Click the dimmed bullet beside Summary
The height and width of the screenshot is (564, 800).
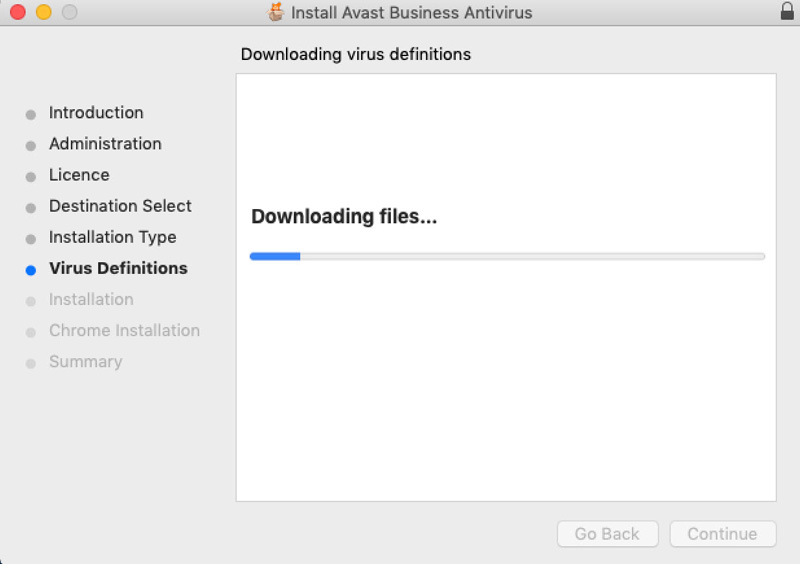tap(31, 363)
